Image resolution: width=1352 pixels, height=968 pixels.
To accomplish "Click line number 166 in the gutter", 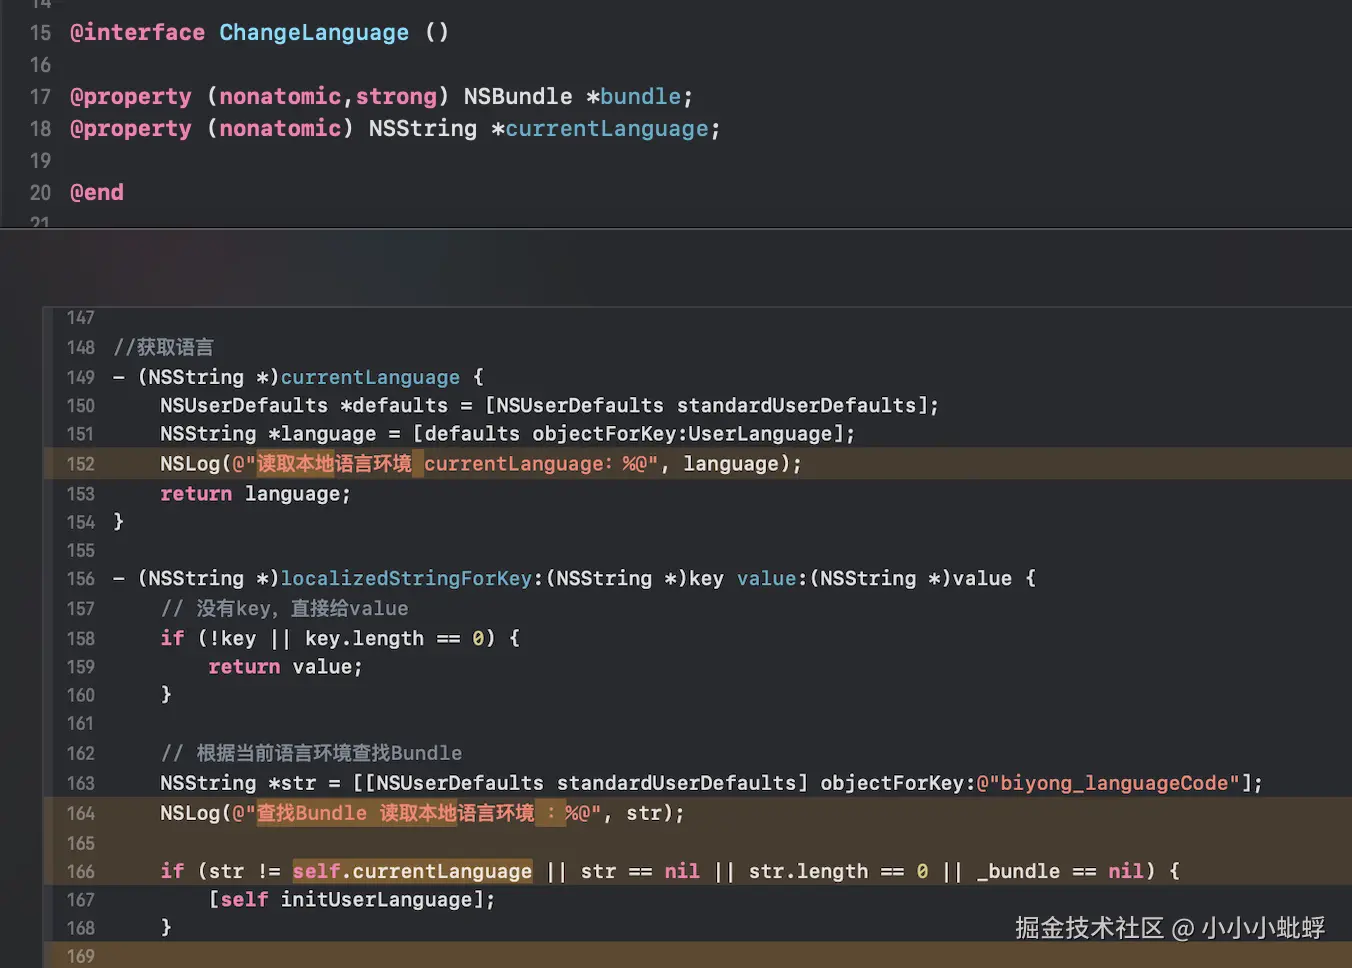I will (81, 872).
